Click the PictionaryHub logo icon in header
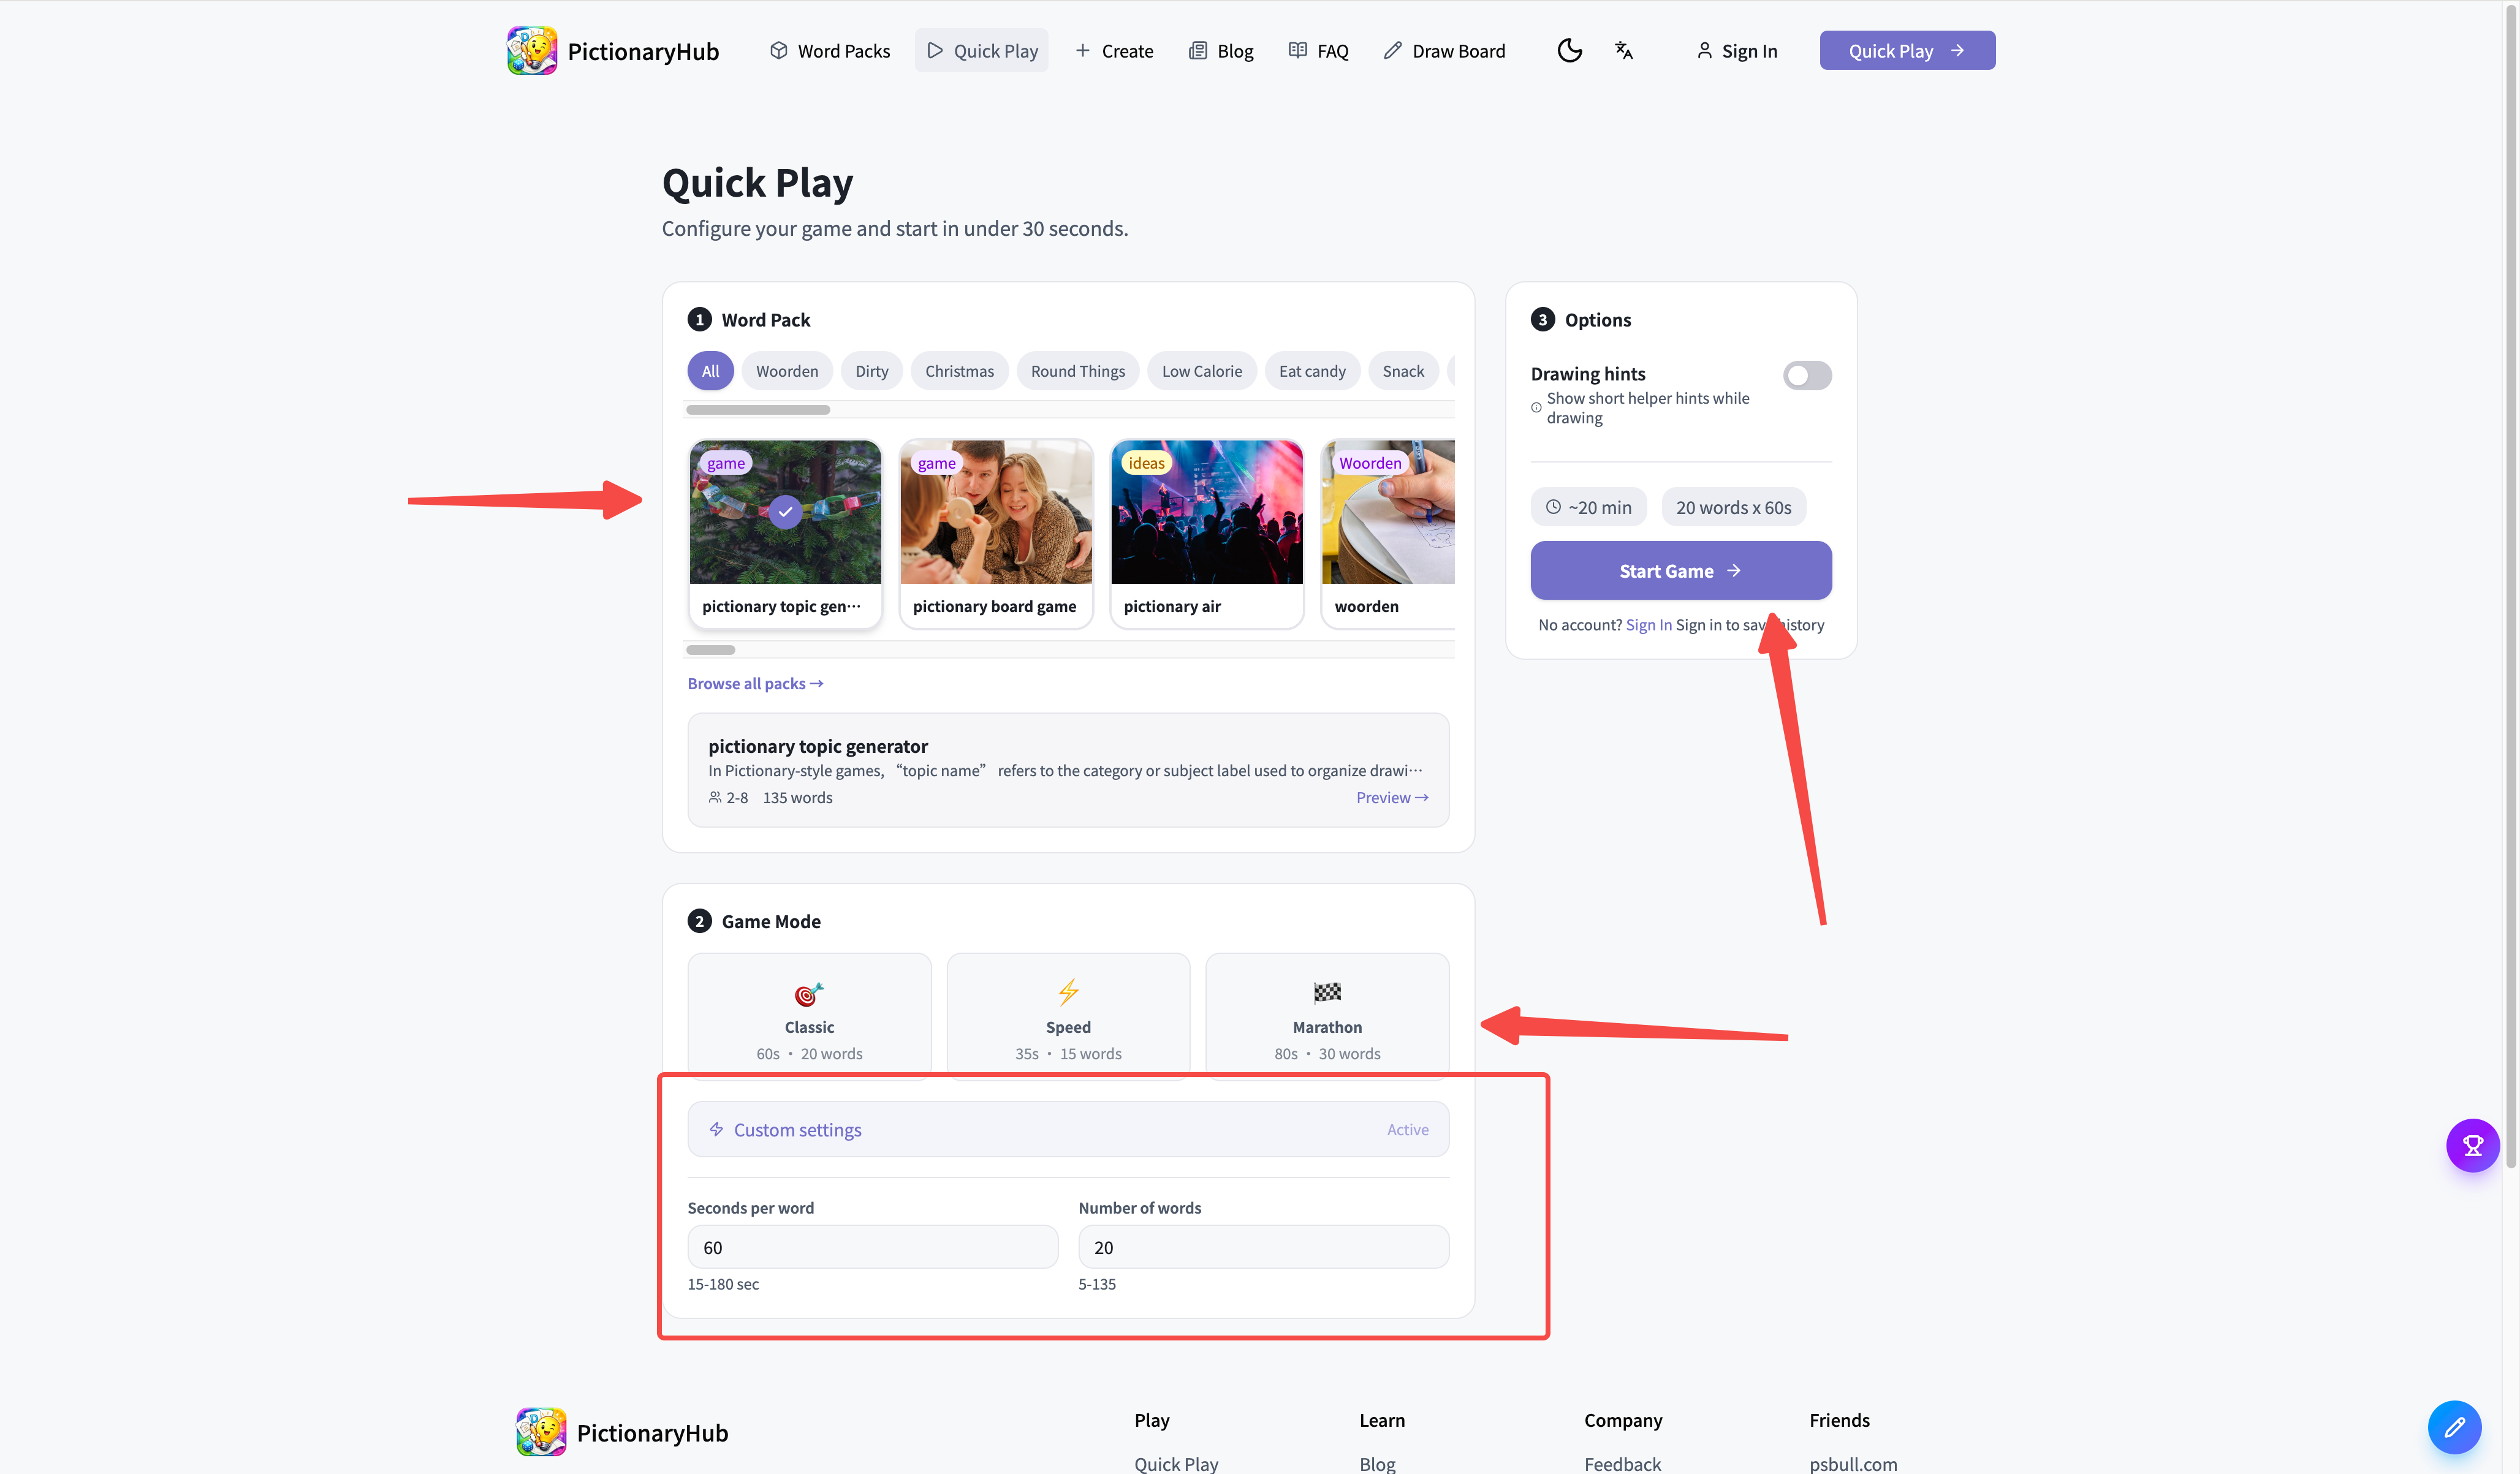The image size is (2520, 1474). tap(531, 50)
